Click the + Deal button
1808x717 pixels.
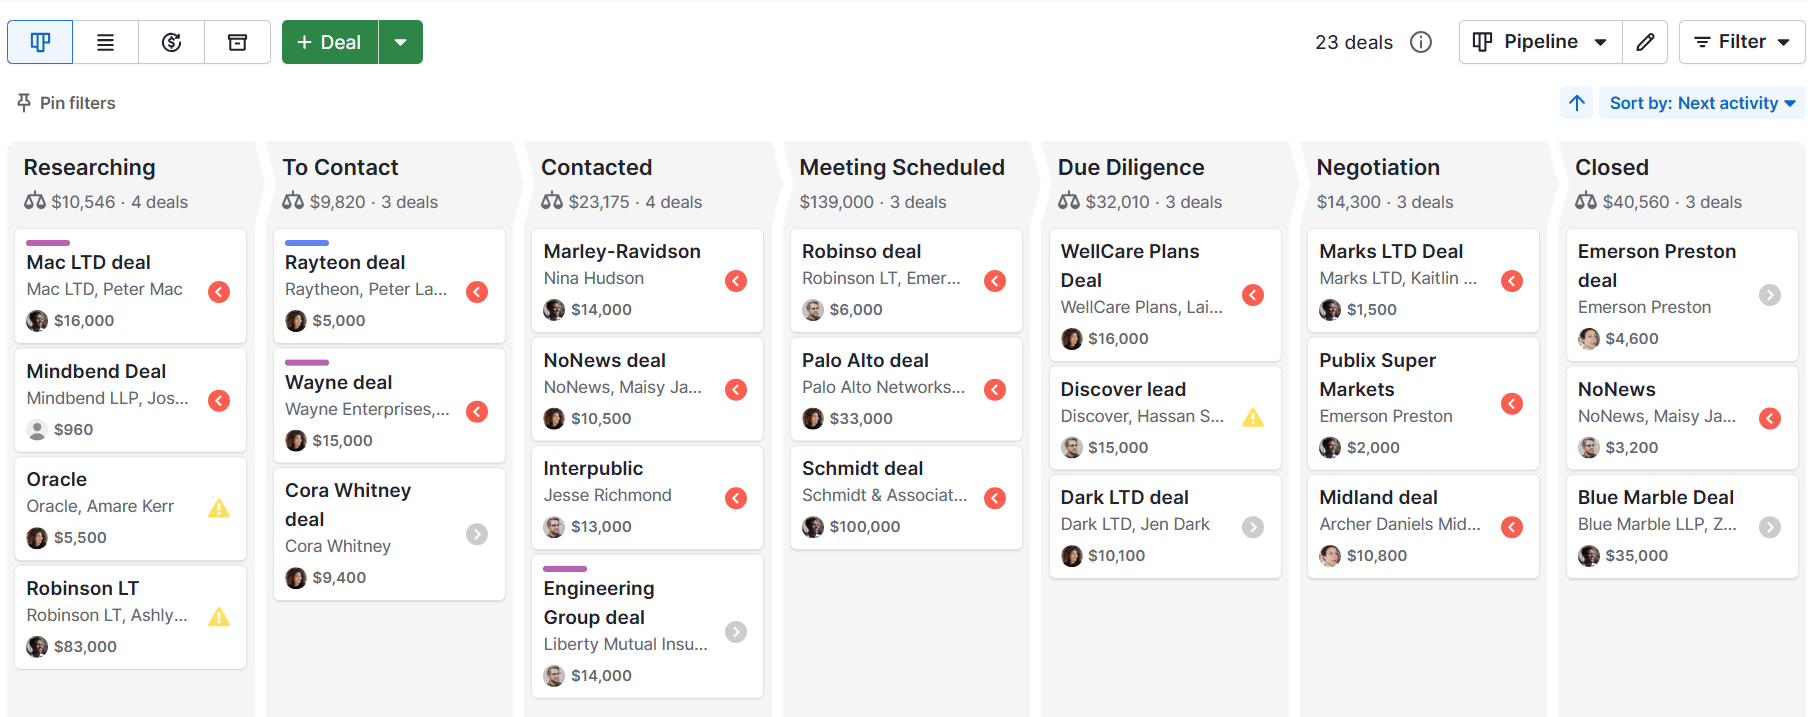click(330, 42)
